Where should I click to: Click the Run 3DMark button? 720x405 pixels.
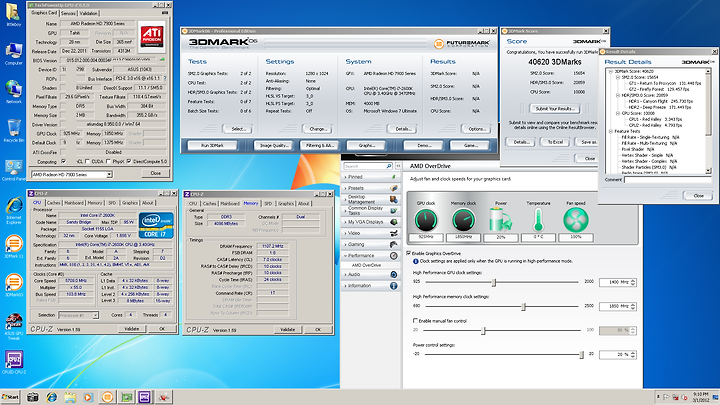[212, 146]
